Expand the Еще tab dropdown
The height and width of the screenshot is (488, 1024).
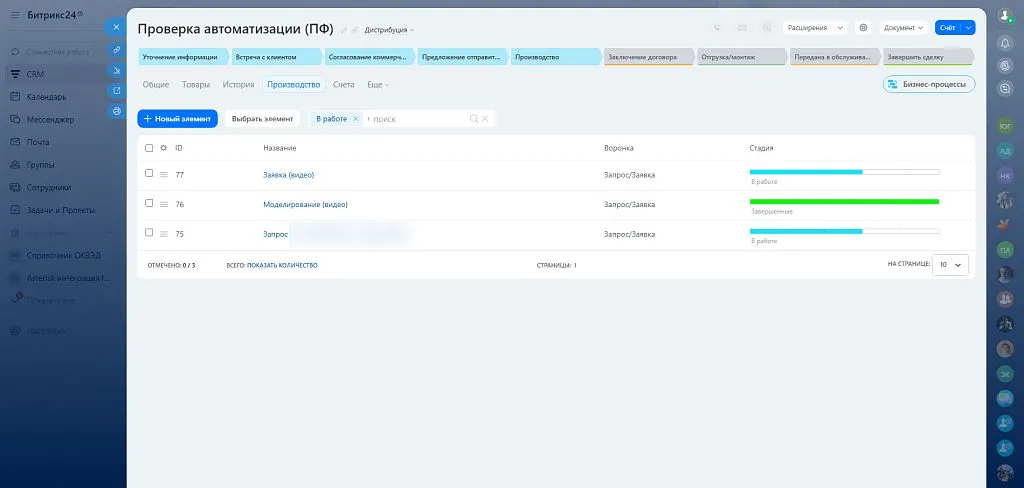(378, 84)
